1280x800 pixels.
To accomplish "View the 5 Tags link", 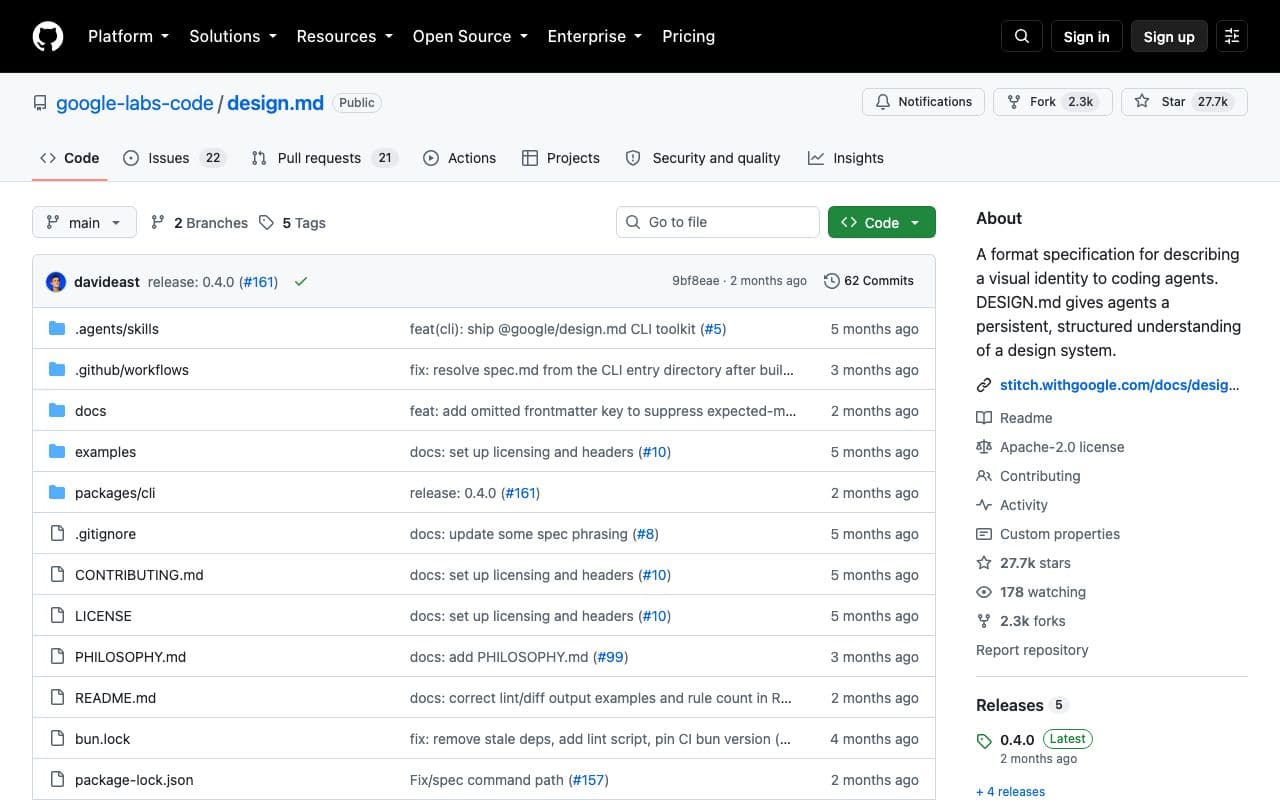I will coord(292,223).
